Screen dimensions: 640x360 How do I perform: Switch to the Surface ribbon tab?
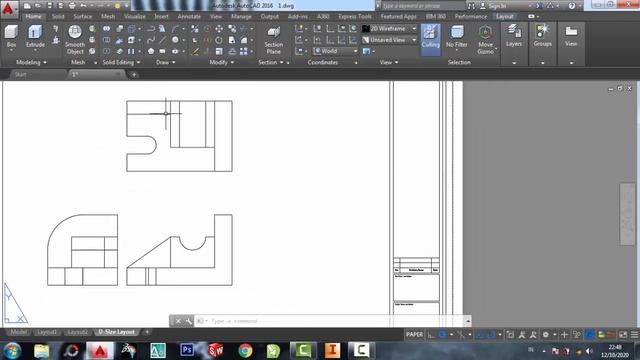[x=83, y=17]
